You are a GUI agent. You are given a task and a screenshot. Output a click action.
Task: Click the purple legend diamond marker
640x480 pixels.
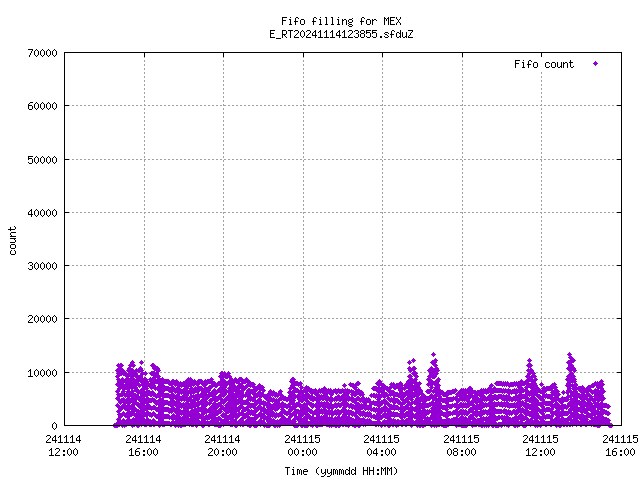coord(596,64)
